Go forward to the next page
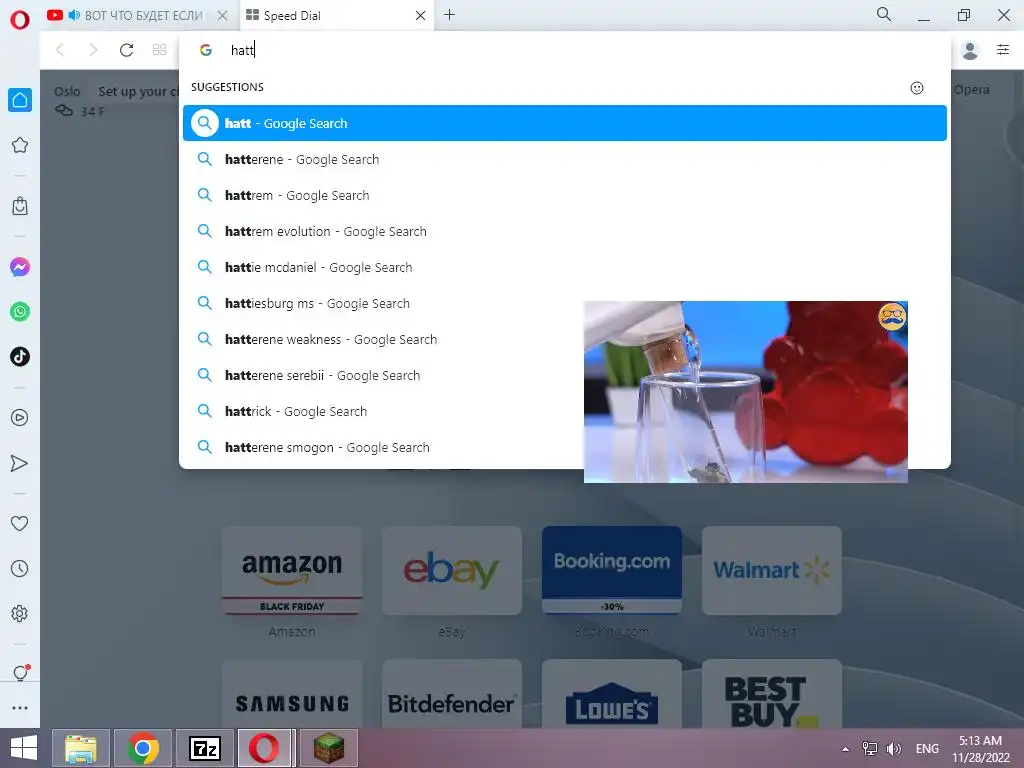 click(x=93, y=50)
